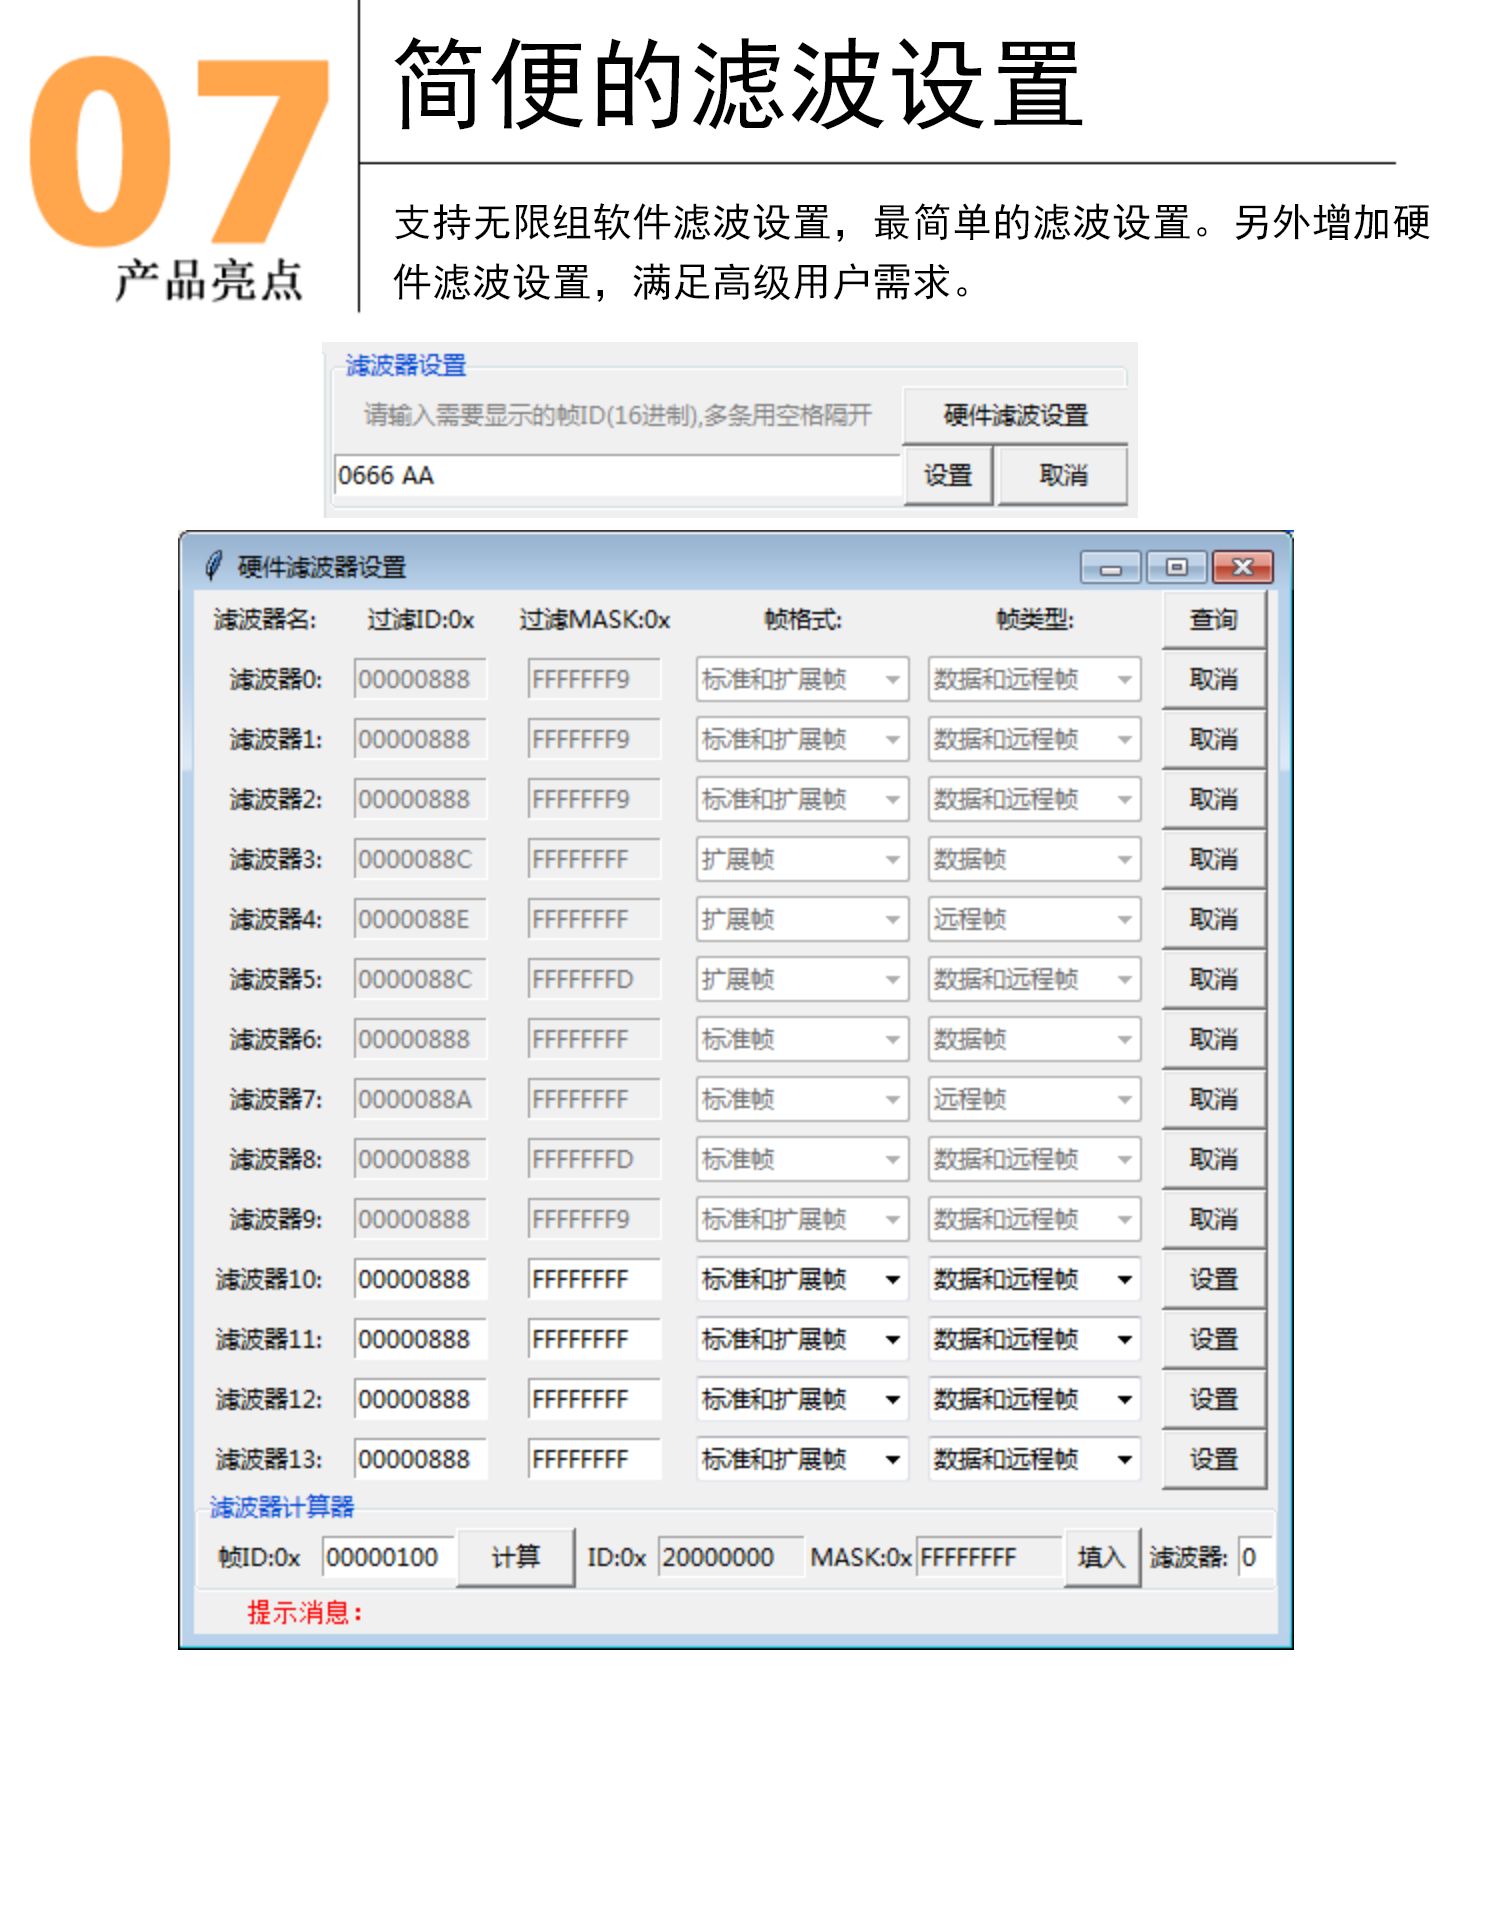Open 滤波器10 frame format dropdown
The width and height of the screenshot is (1500, 1910).
(802, 1280)
